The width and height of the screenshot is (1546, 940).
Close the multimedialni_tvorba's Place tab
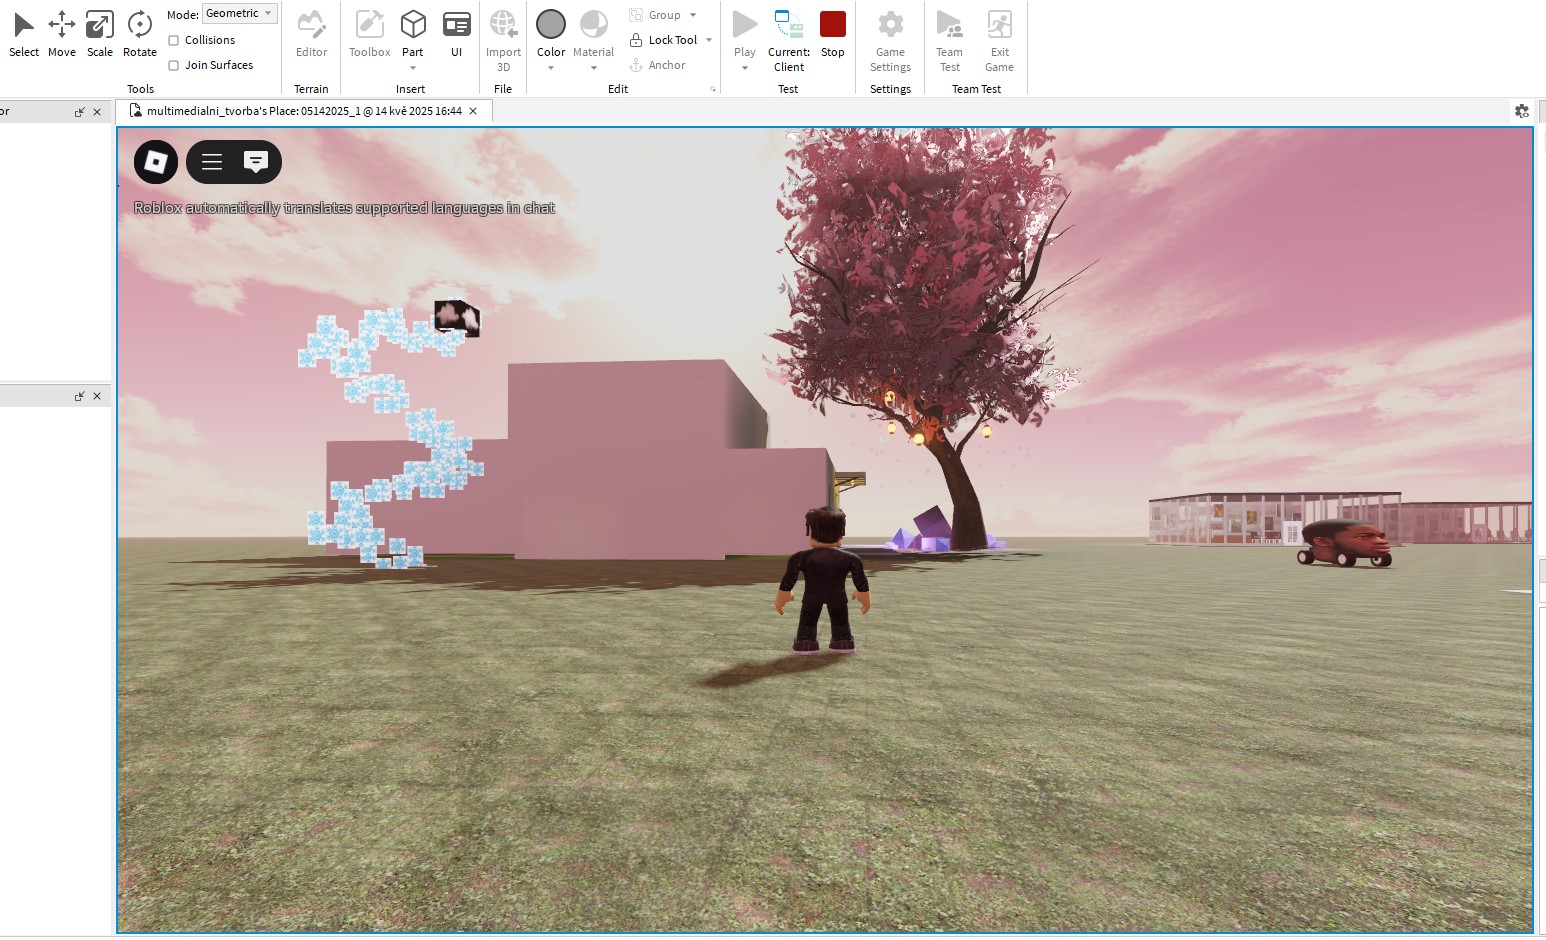tap(474, 111)
